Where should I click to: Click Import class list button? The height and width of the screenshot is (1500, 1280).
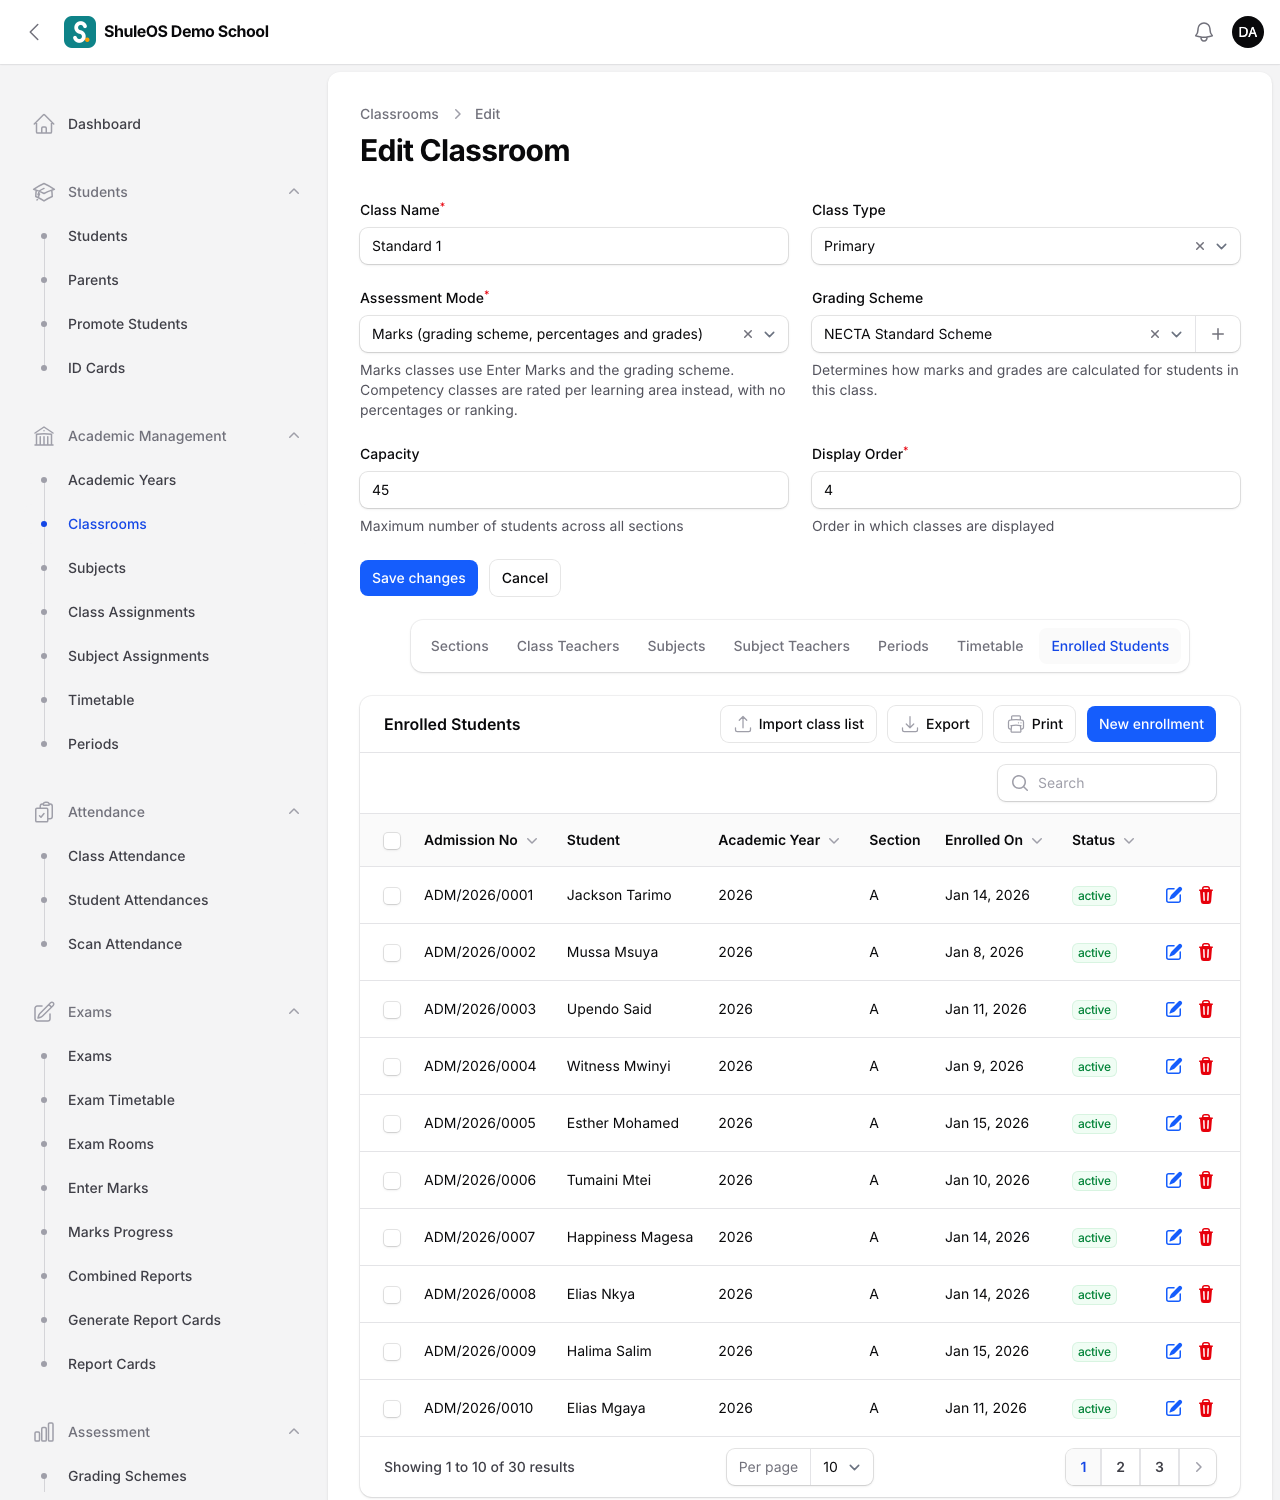tap(798, 724)
